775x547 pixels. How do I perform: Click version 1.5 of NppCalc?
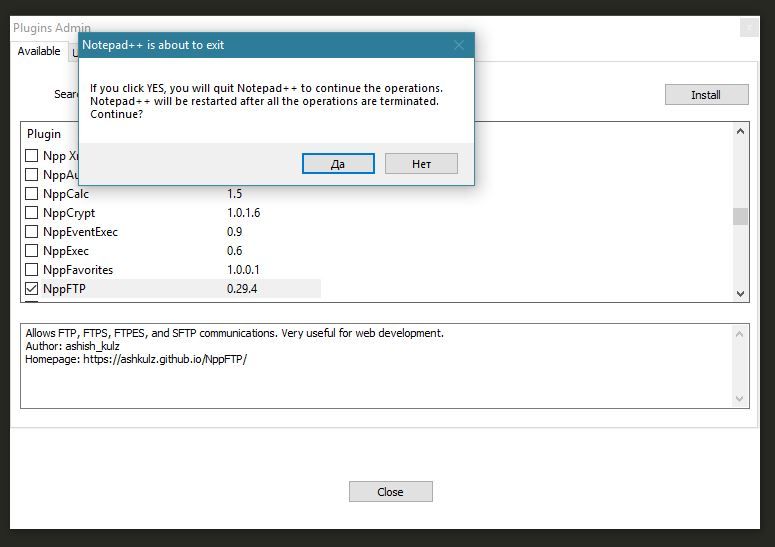pyautogui.click(x=234, y=194)
